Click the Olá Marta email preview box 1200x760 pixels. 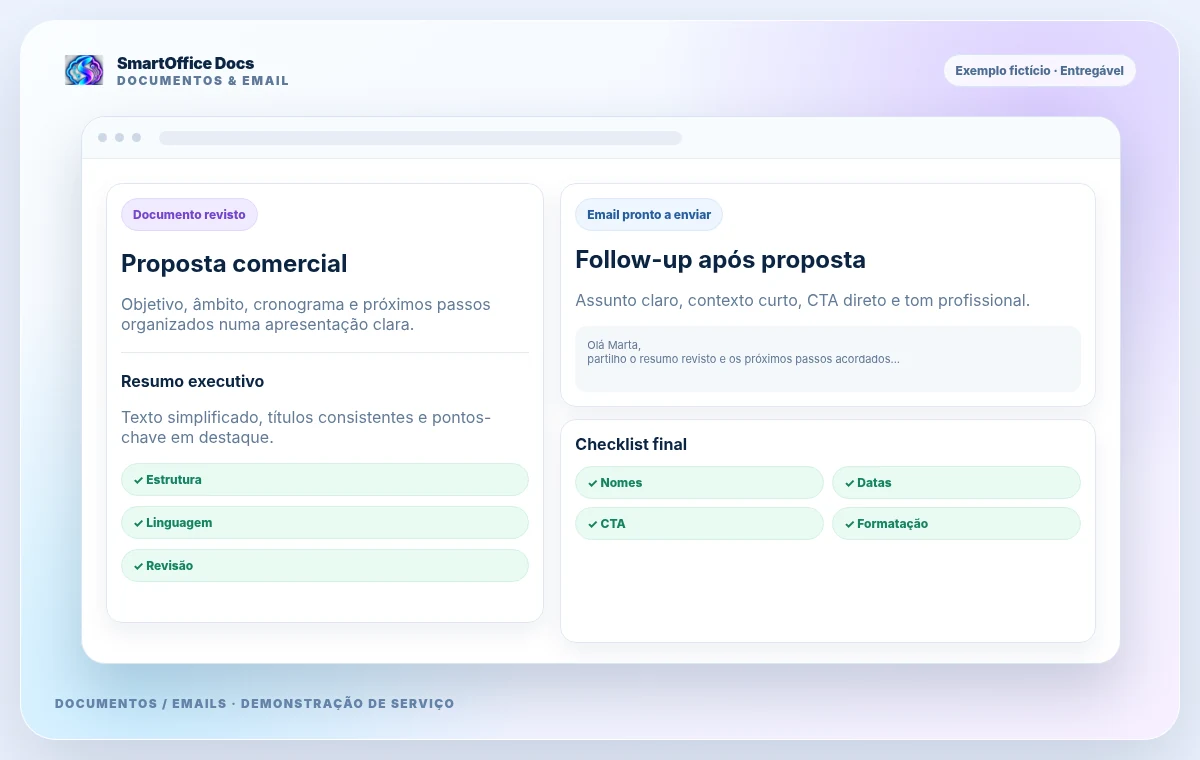(x=828, y=359)
